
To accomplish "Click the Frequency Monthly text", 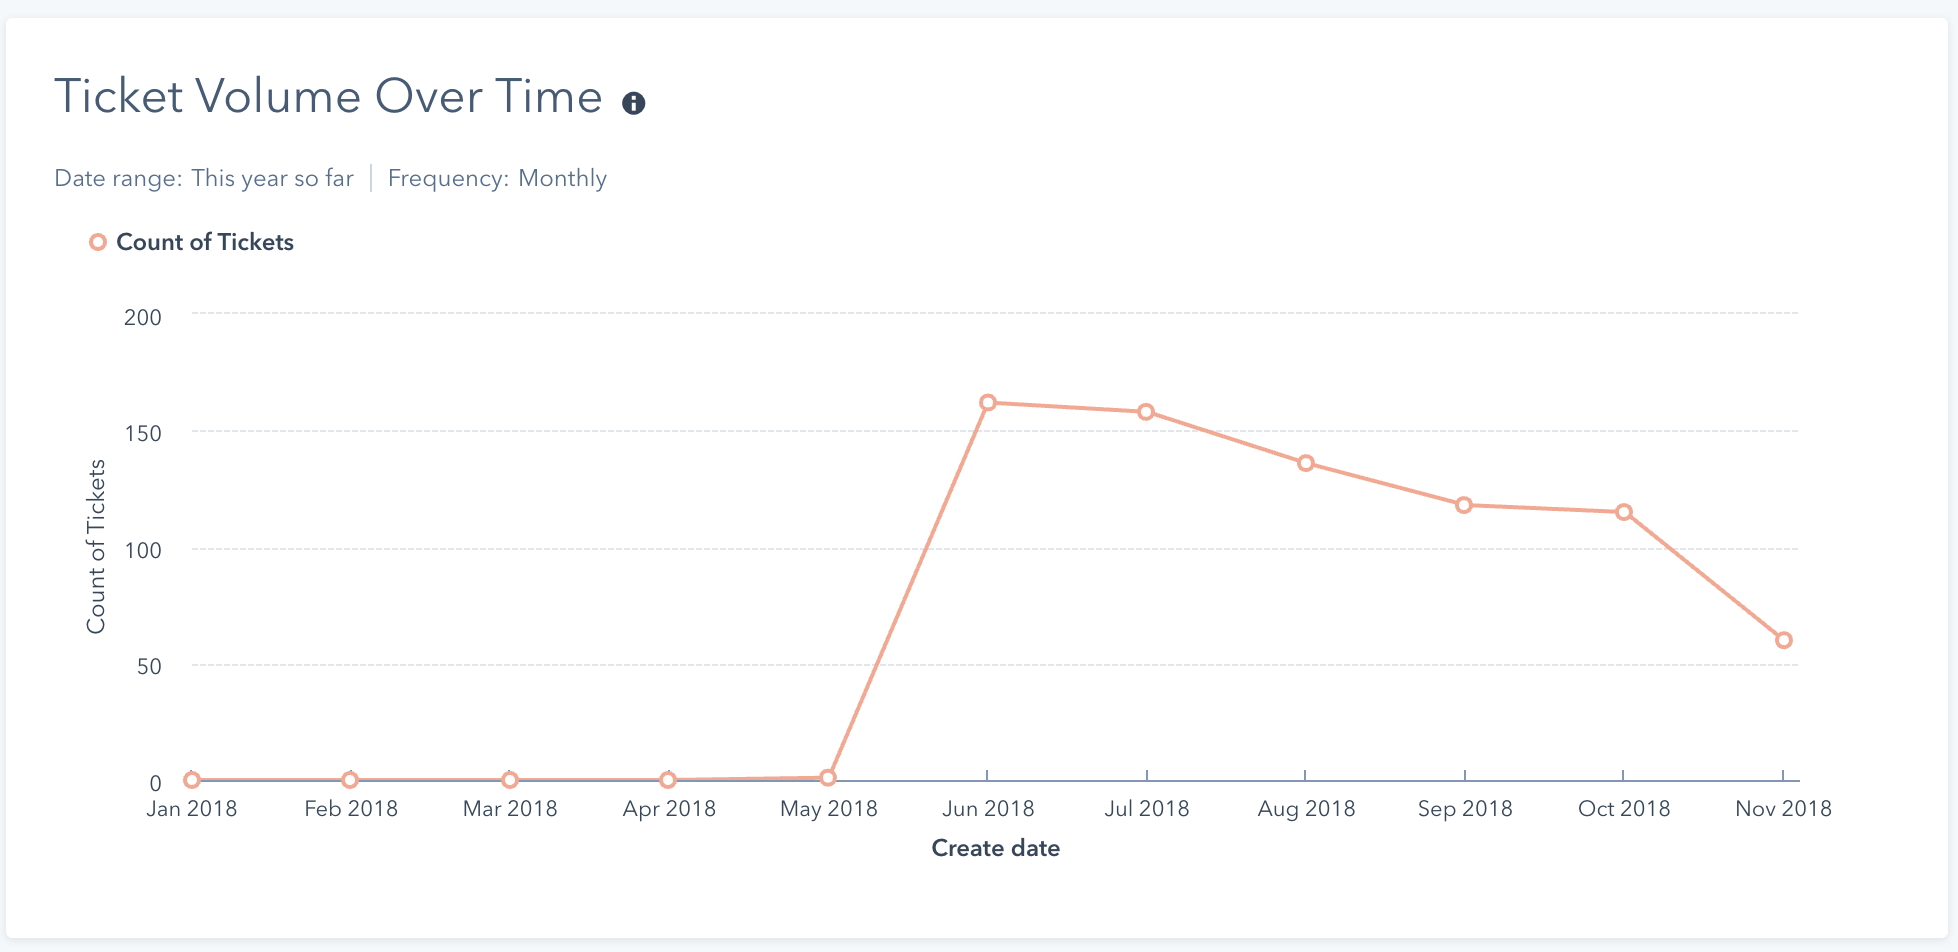I will click(497, 178).
